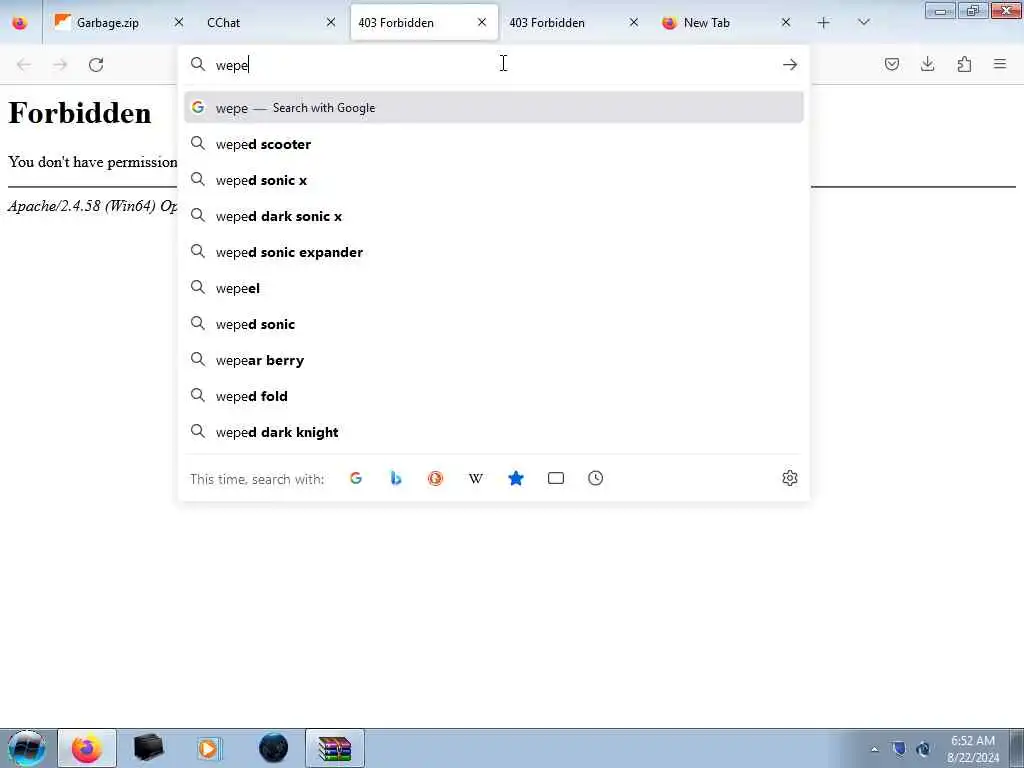Click the shield icon in system tray
Viewport: 1024px width, 768px height.
click(x=899, y=749)
